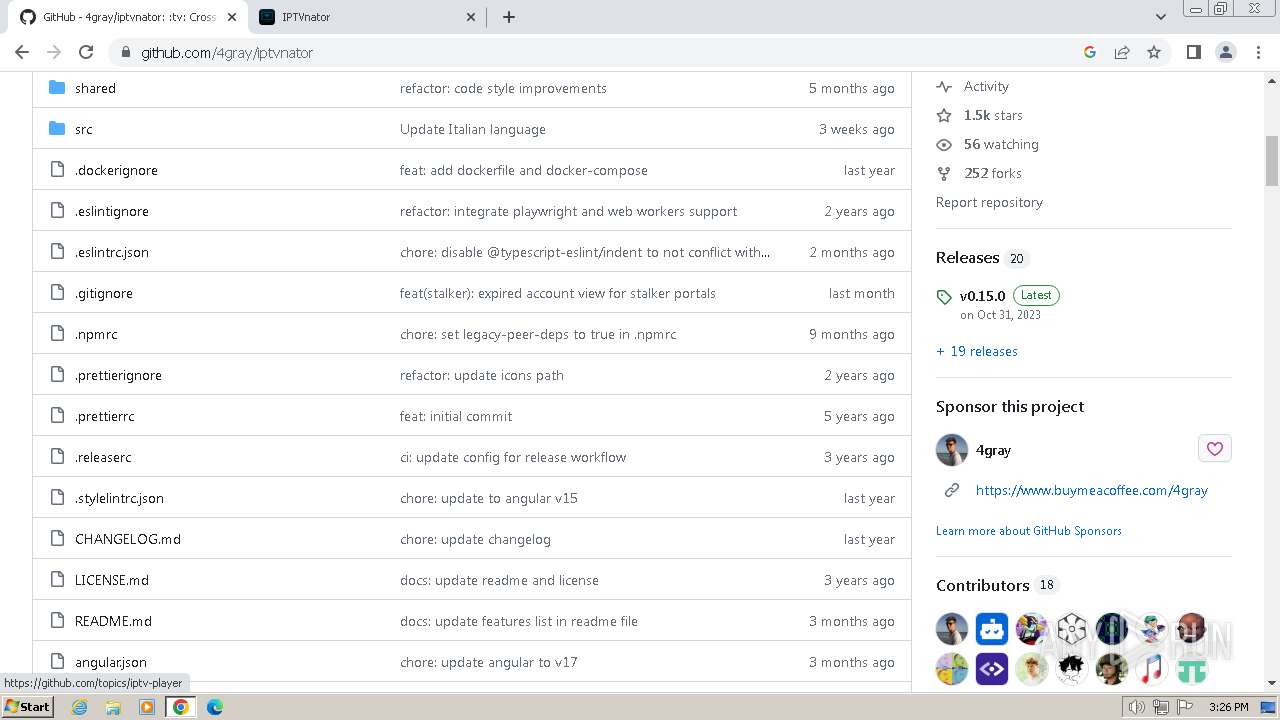Open LICENSE.md file
This screenshot has height=720, width=1280.
tap(112, 580)
